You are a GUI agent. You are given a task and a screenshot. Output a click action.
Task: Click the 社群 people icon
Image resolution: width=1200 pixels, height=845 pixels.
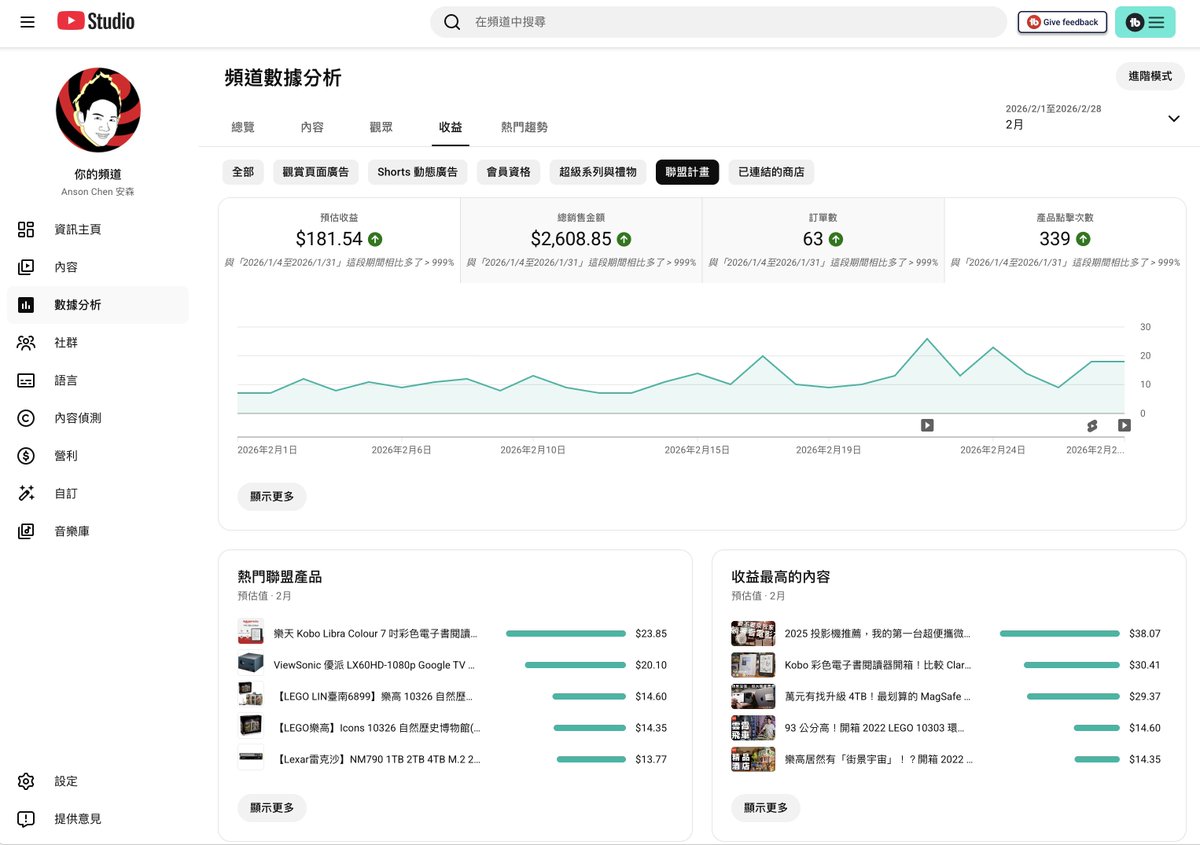click(x=26, y=342)
